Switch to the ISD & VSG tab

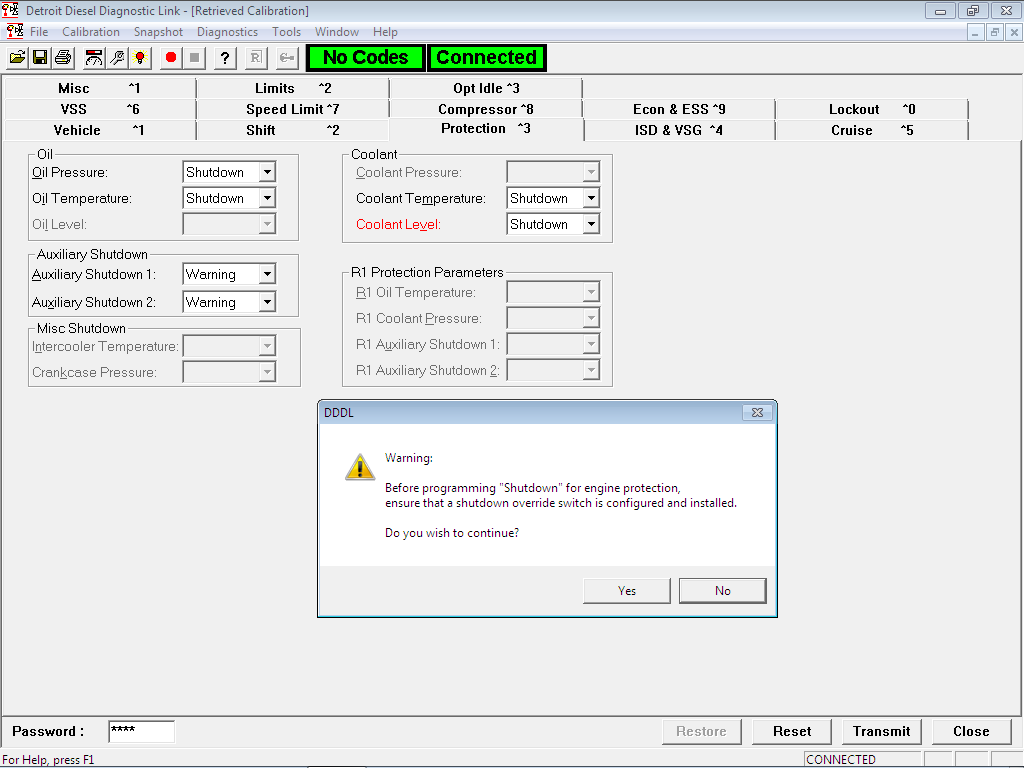[679, 130]
